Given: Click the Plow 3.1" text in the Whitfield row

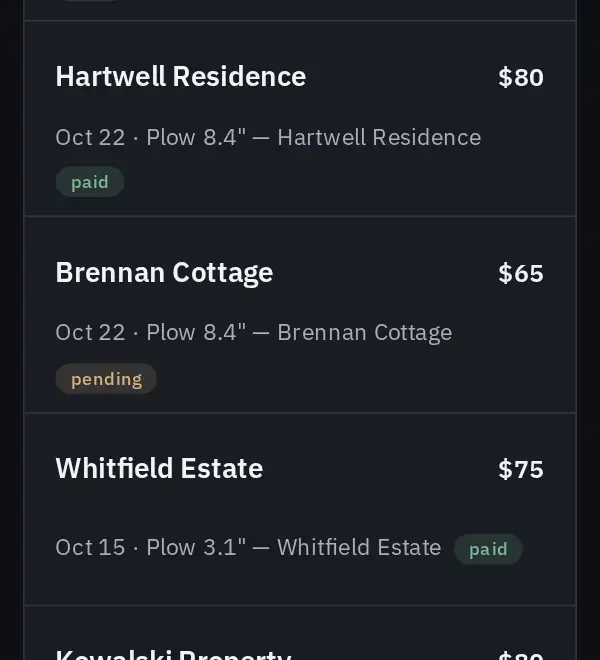Looking at the screenshot, I should [196, 547].
